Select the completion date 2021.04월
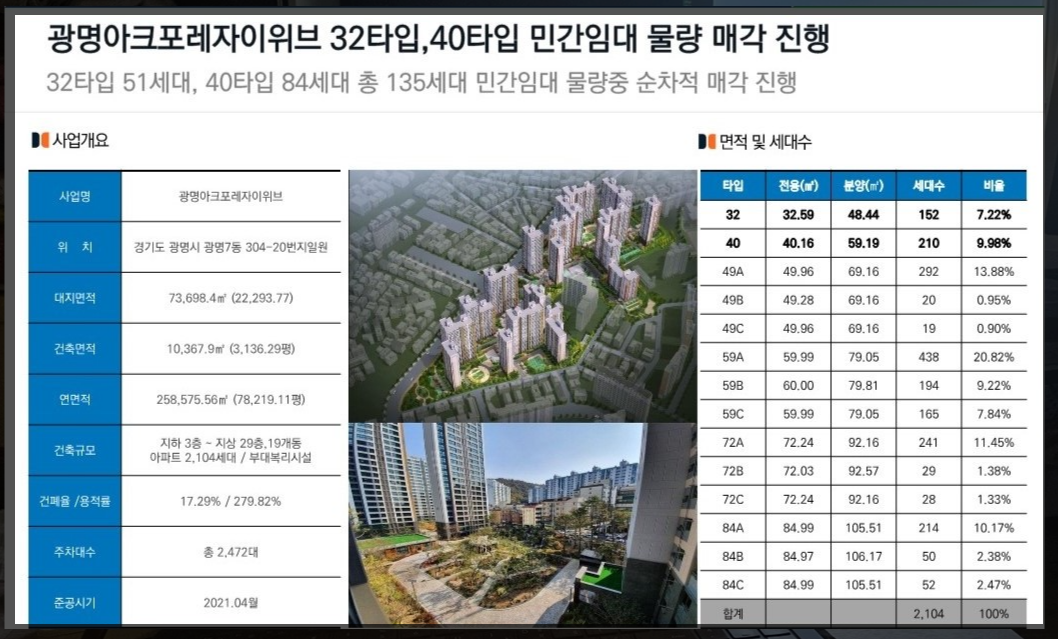1058x639 pixels. 231,603
